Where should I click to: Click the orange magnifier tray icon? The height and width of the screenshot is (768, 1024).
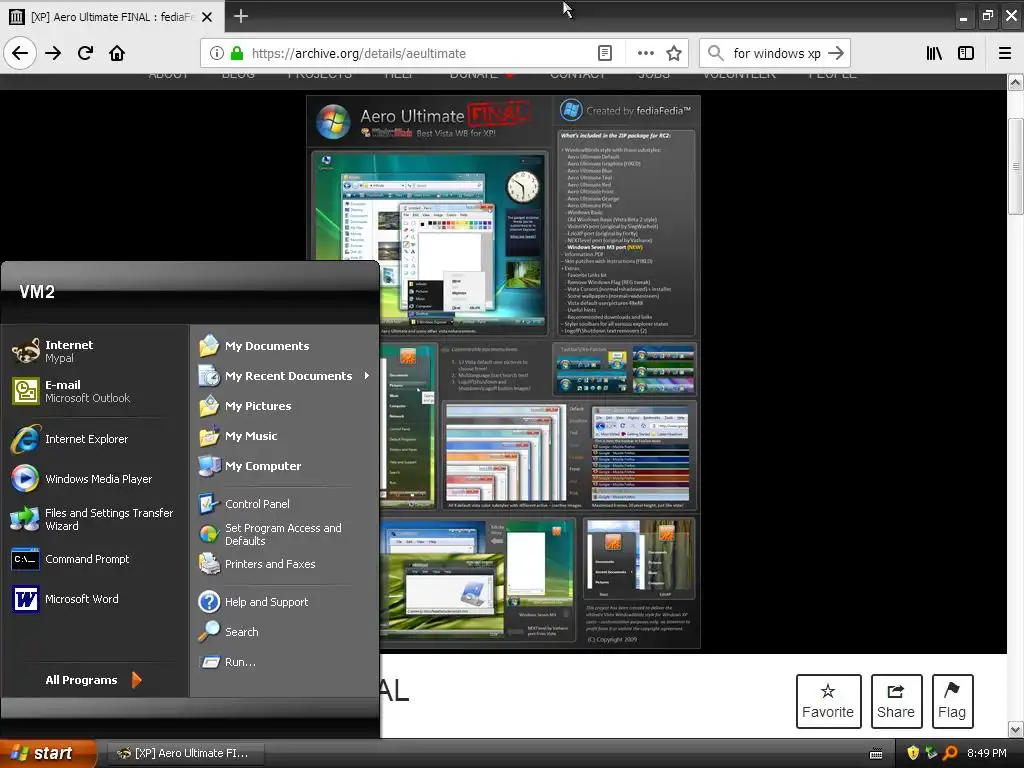pyautogui.click(x=950, y=753)
